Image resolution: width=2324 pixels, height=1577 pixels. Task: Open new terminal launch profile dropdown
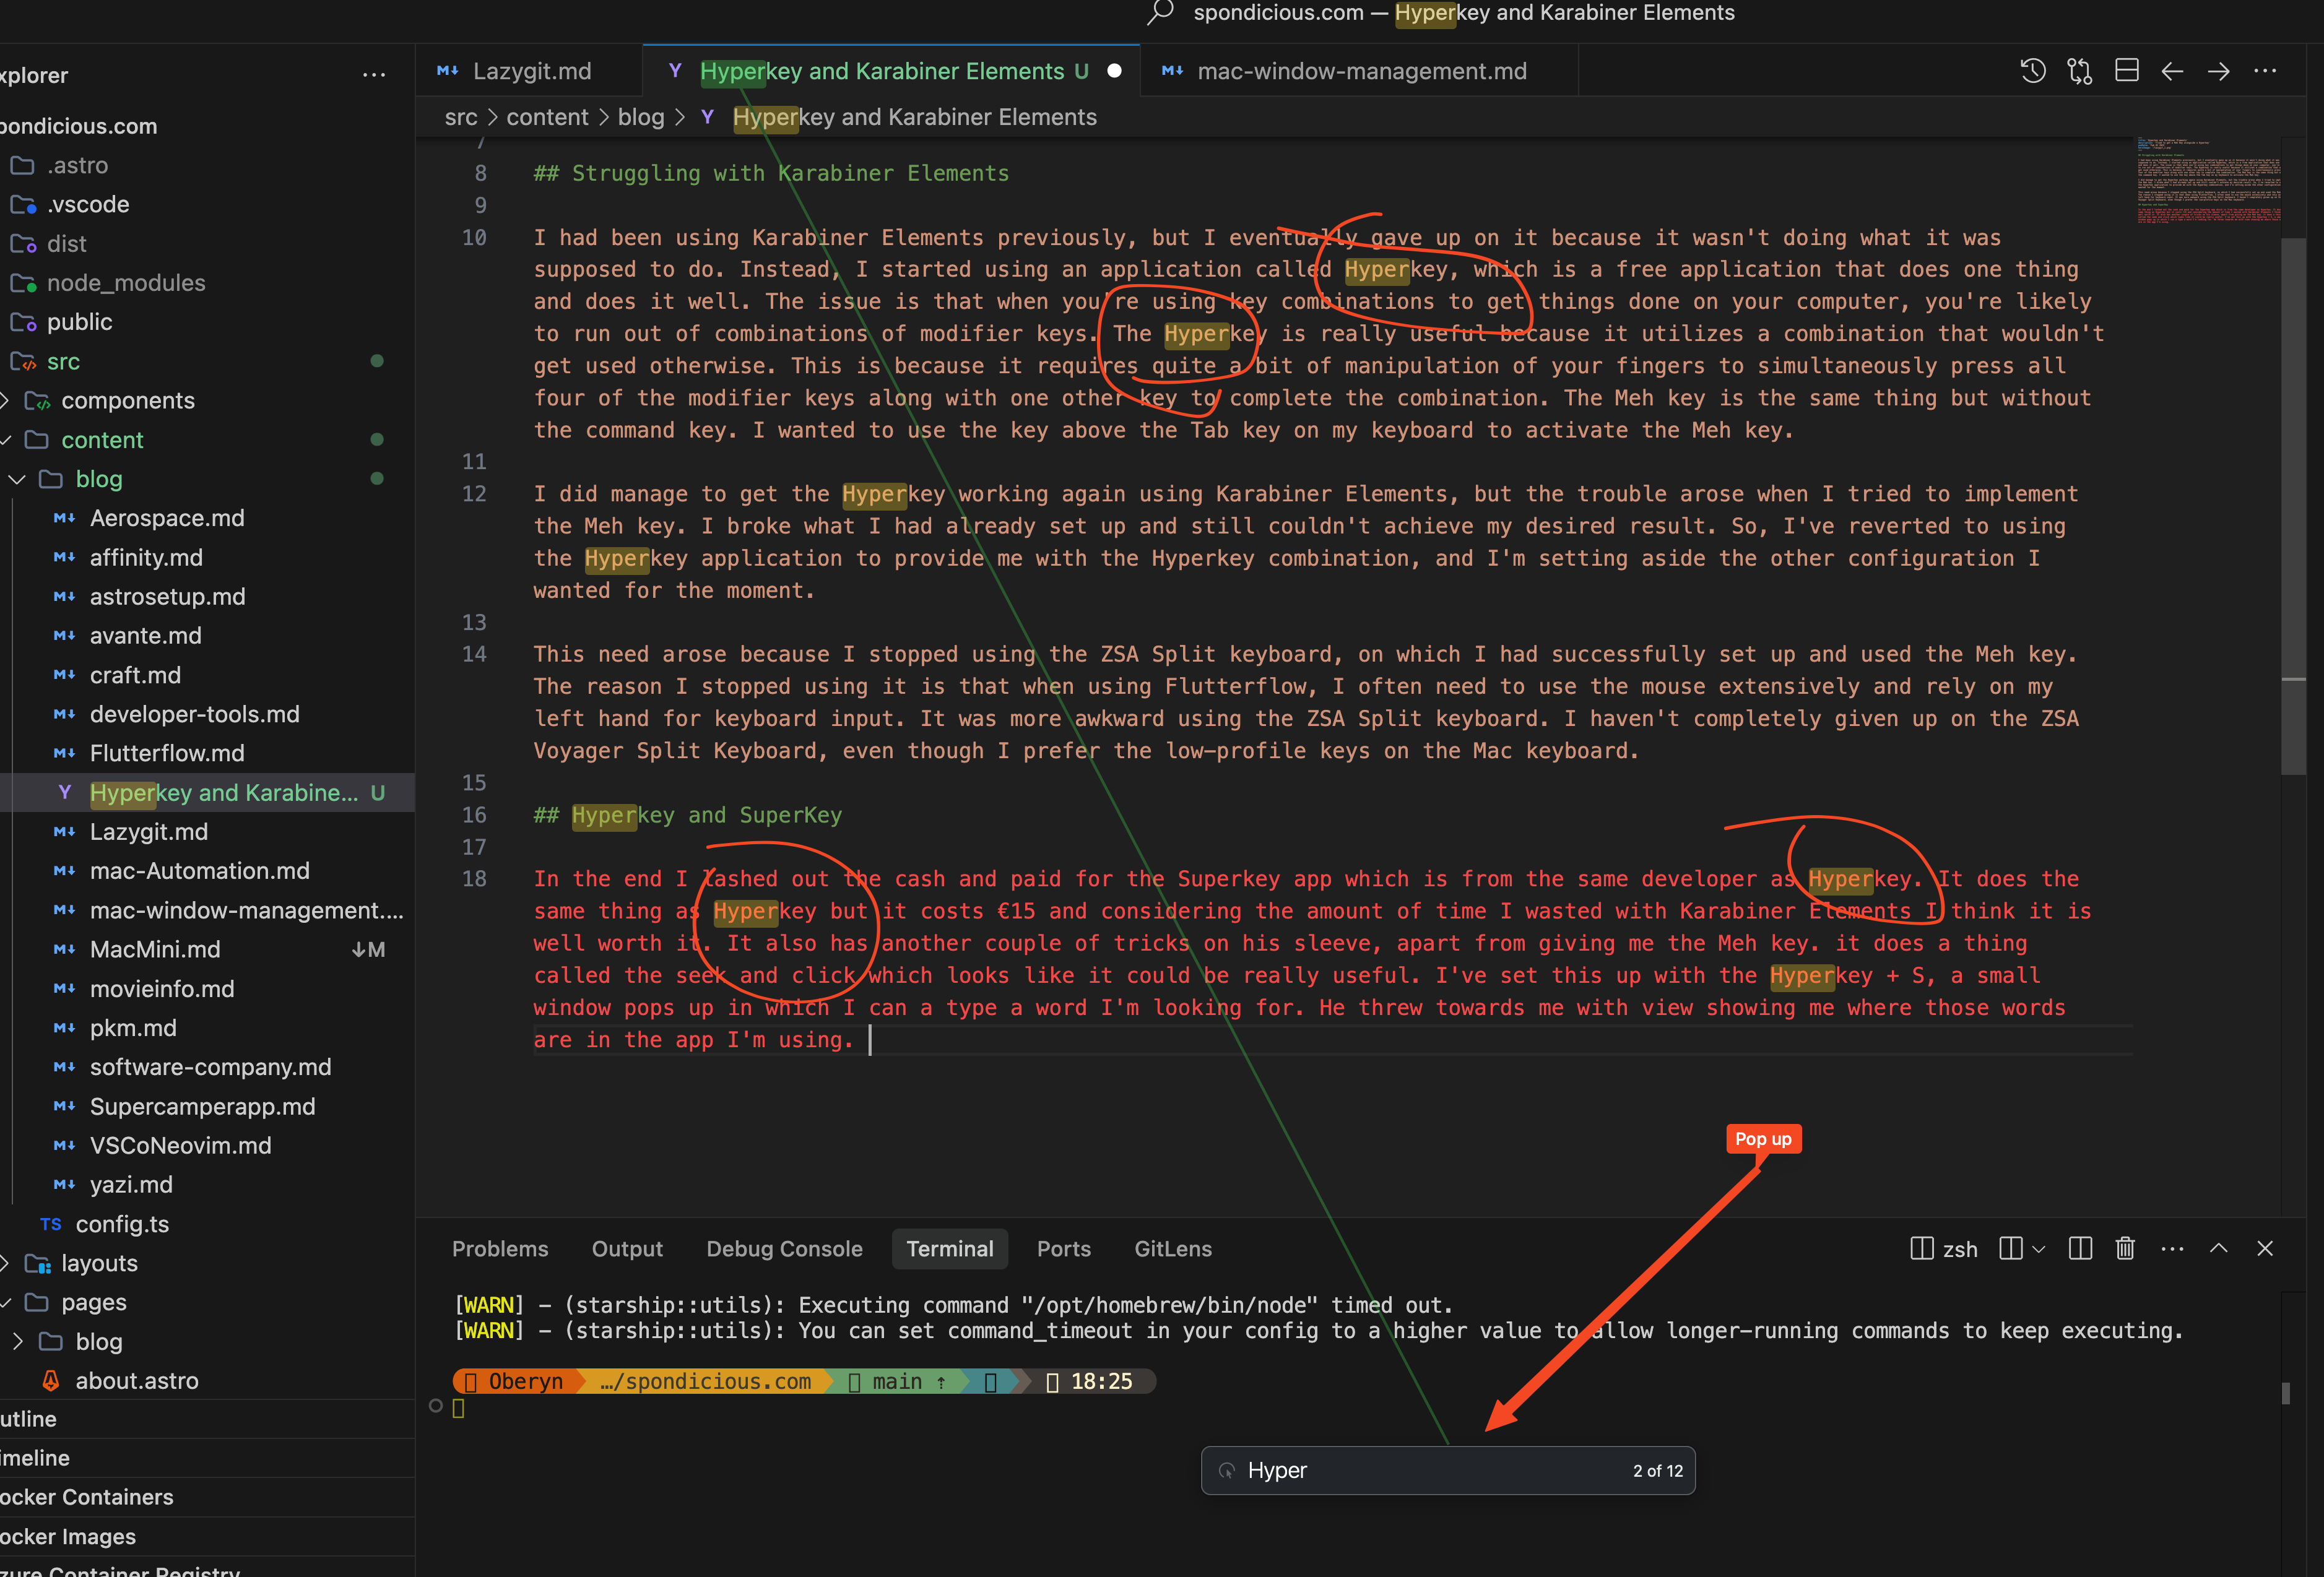2039,1250
